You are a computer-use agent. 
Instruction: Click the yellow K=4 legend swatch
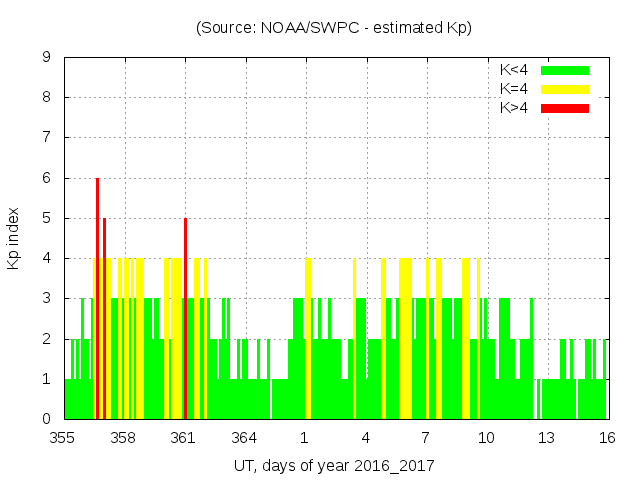pyautogui.click(x=565, y=89)
